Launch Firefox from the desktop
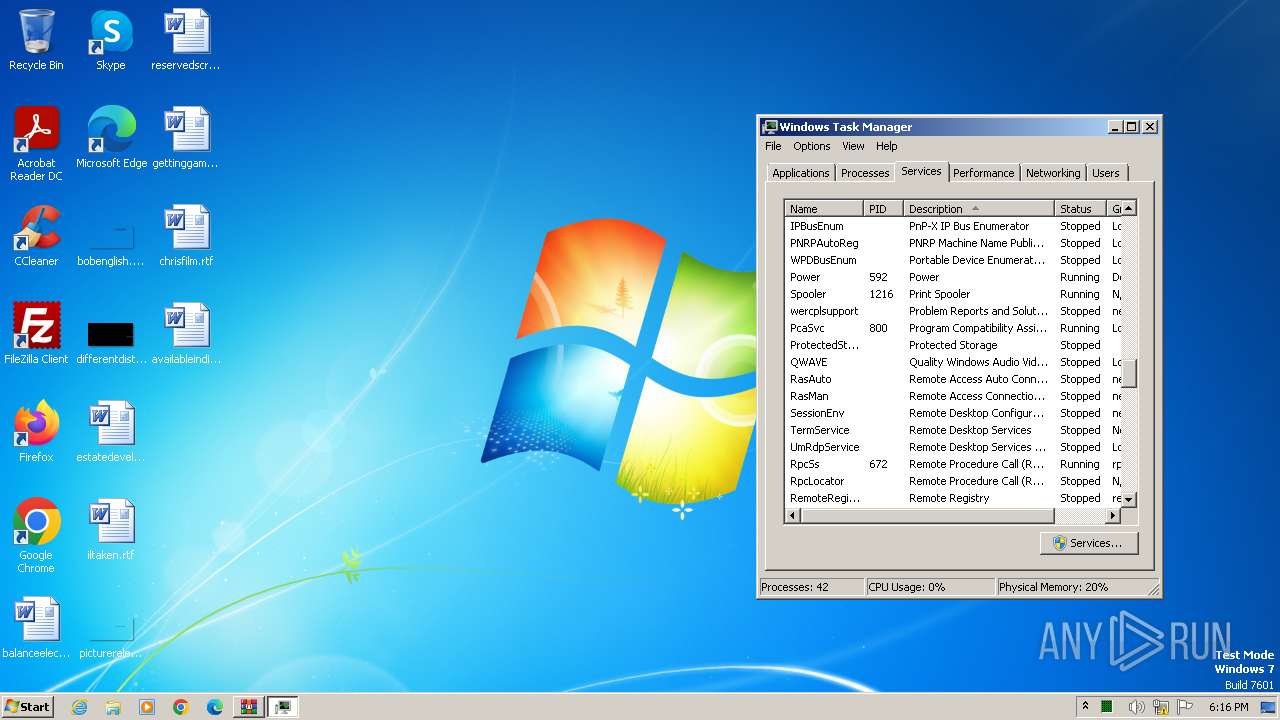1280x720 pixels. [x=36, y=432]
